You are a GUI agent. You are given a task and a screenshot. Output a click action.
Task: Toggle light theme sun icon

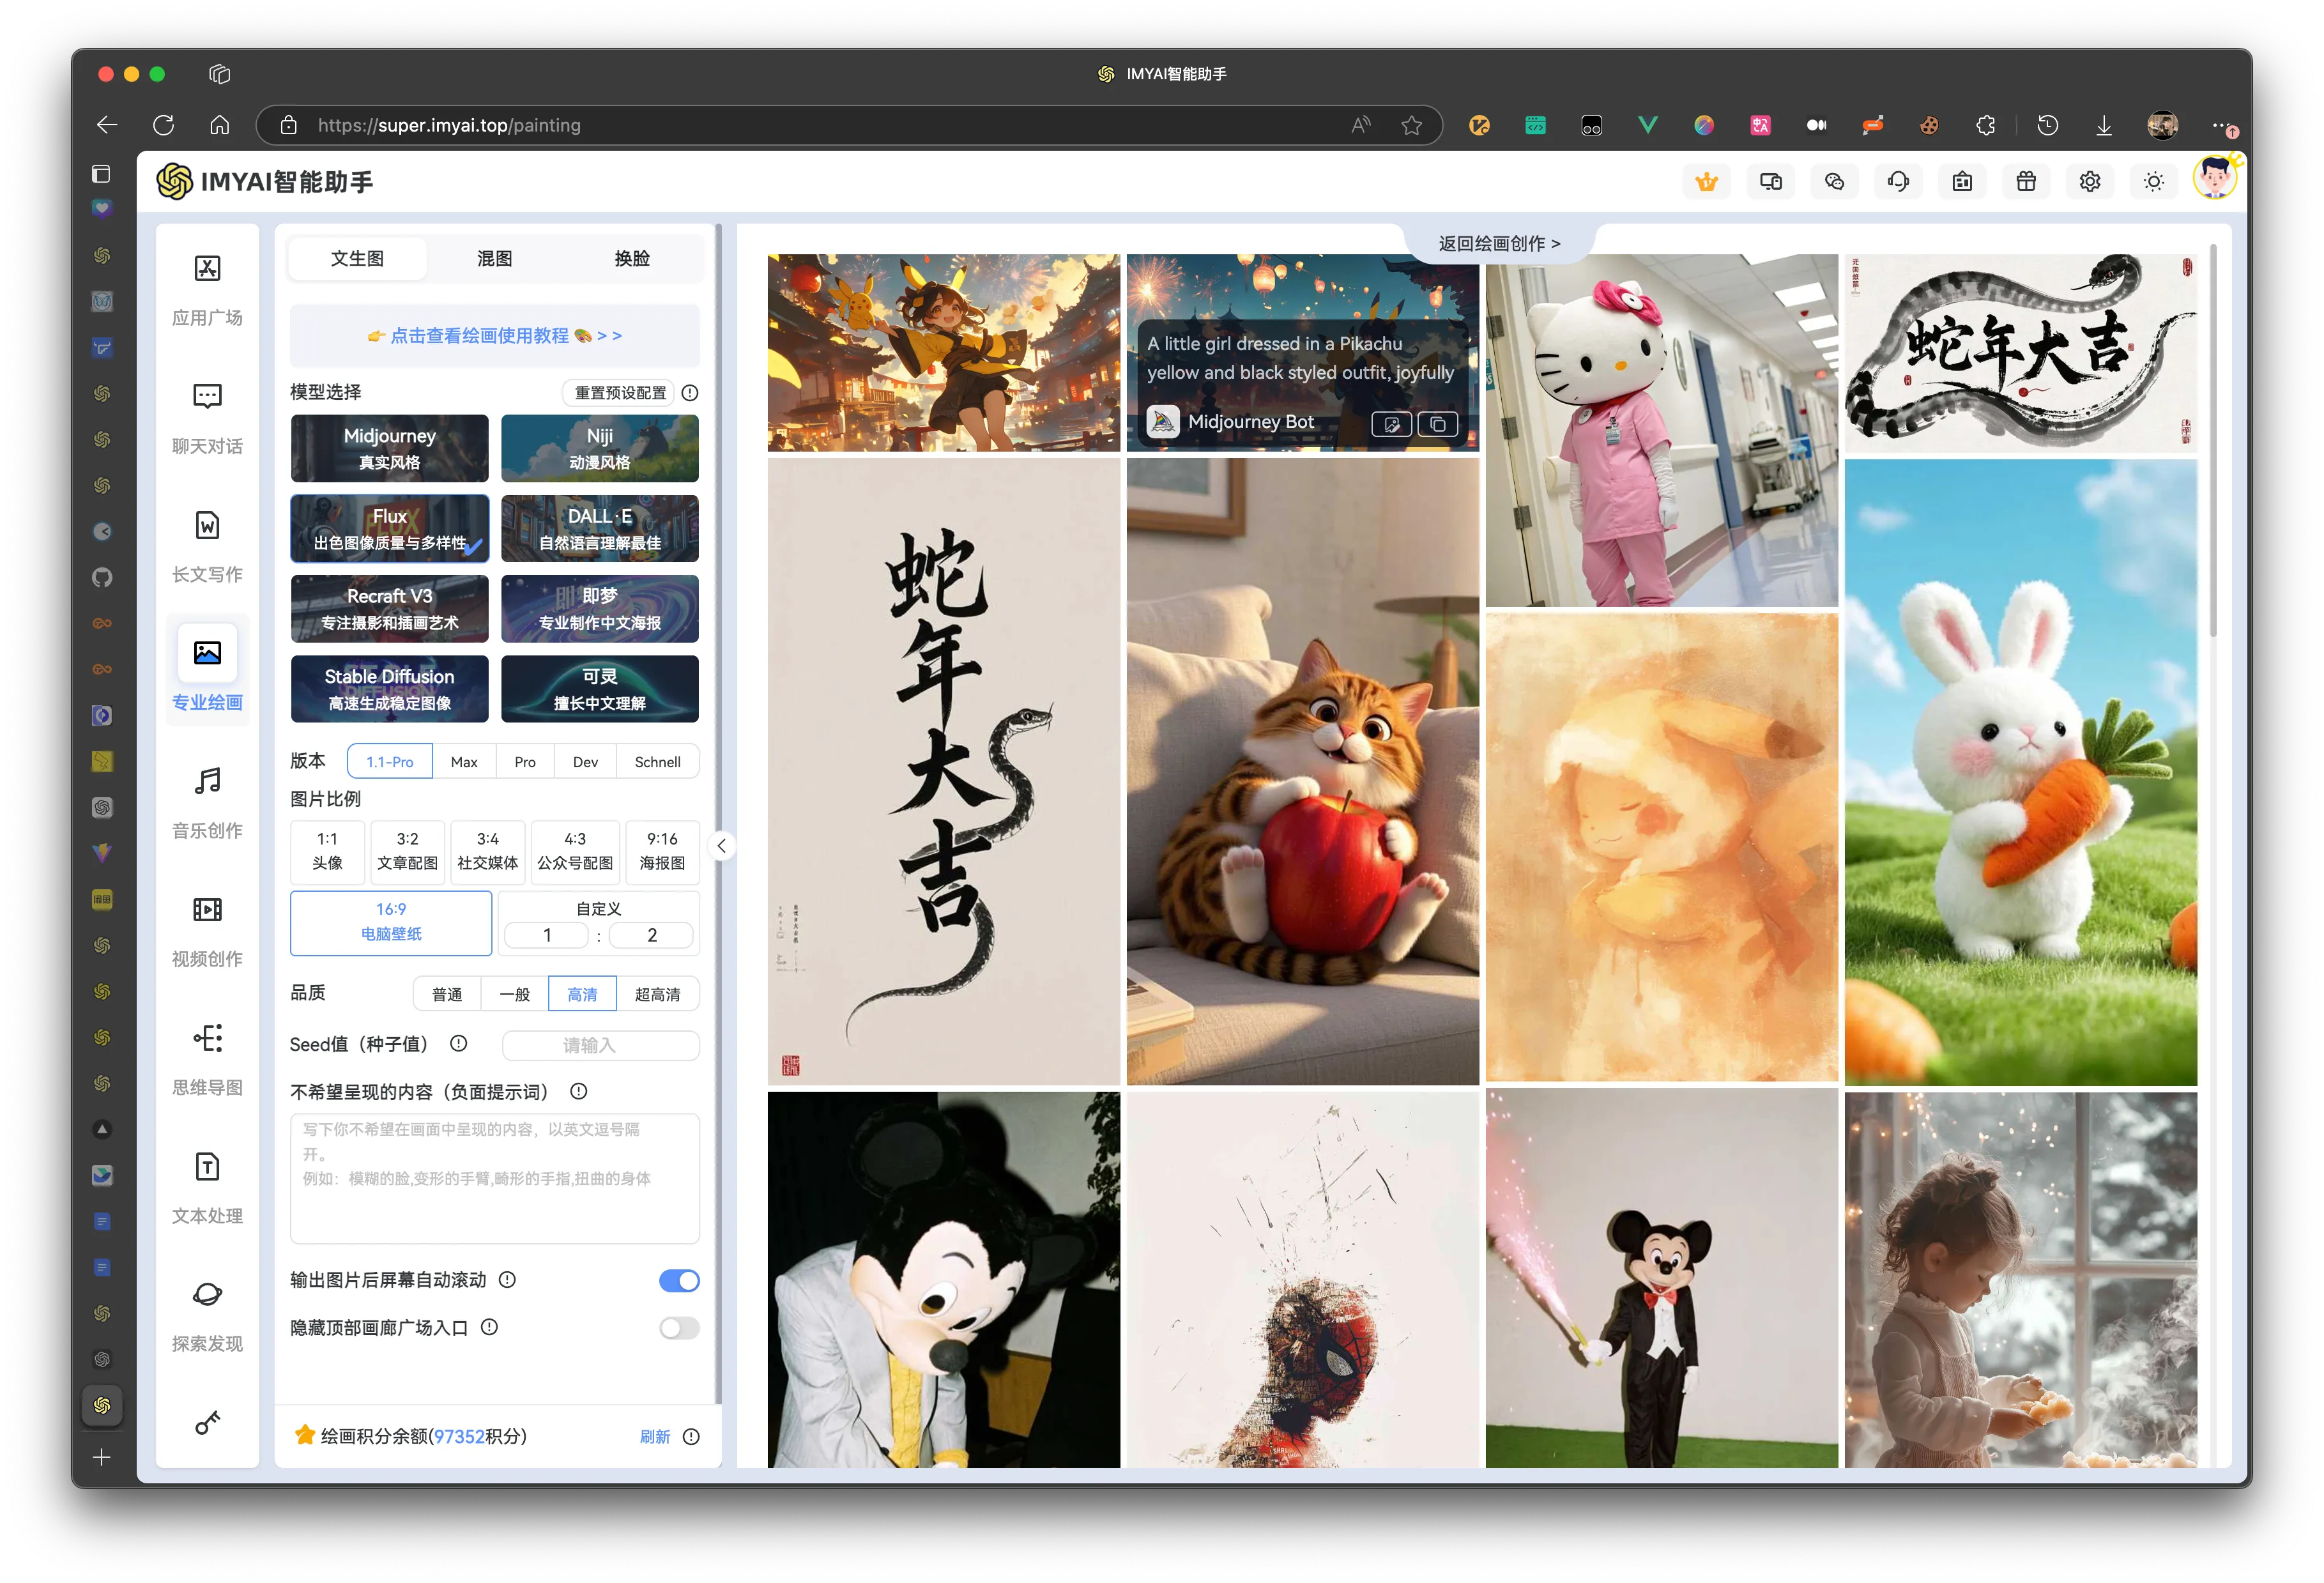pyautogui.click(x=2154, y=181)
